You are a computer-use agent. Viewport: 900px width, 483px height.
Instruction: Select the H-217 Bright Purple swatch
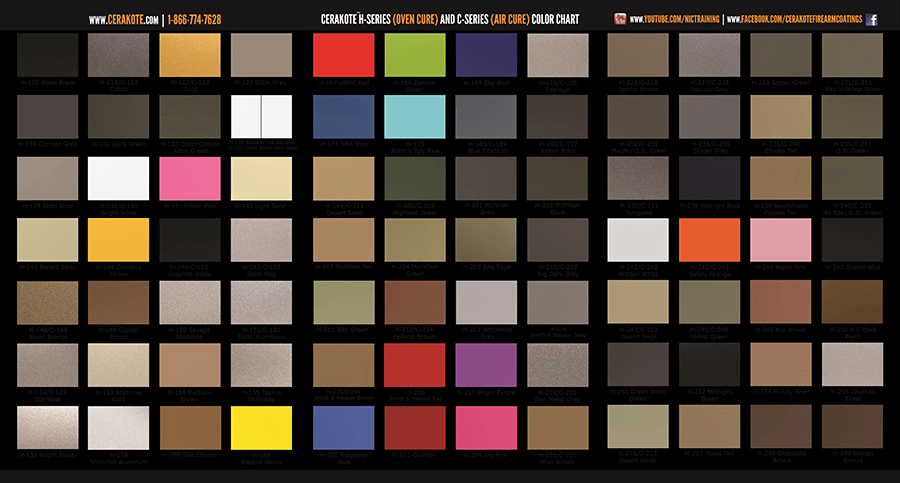[486, 365]
